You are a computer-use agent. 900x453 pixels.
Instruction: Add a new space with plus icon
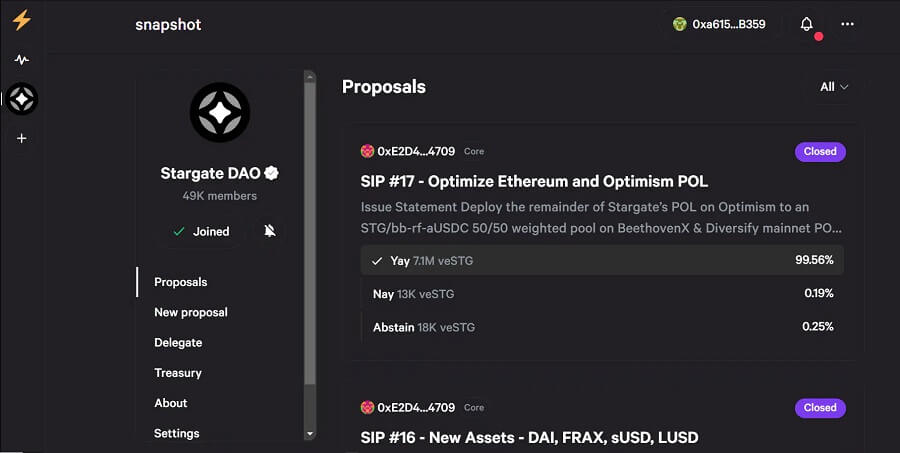[x=22, y=138]
